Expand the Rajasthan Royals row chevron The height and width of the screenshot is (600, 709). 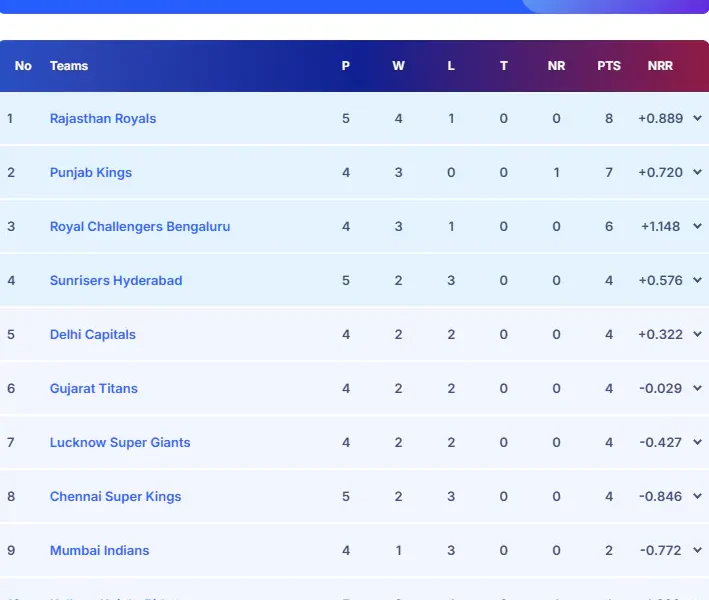click(697, 118)
